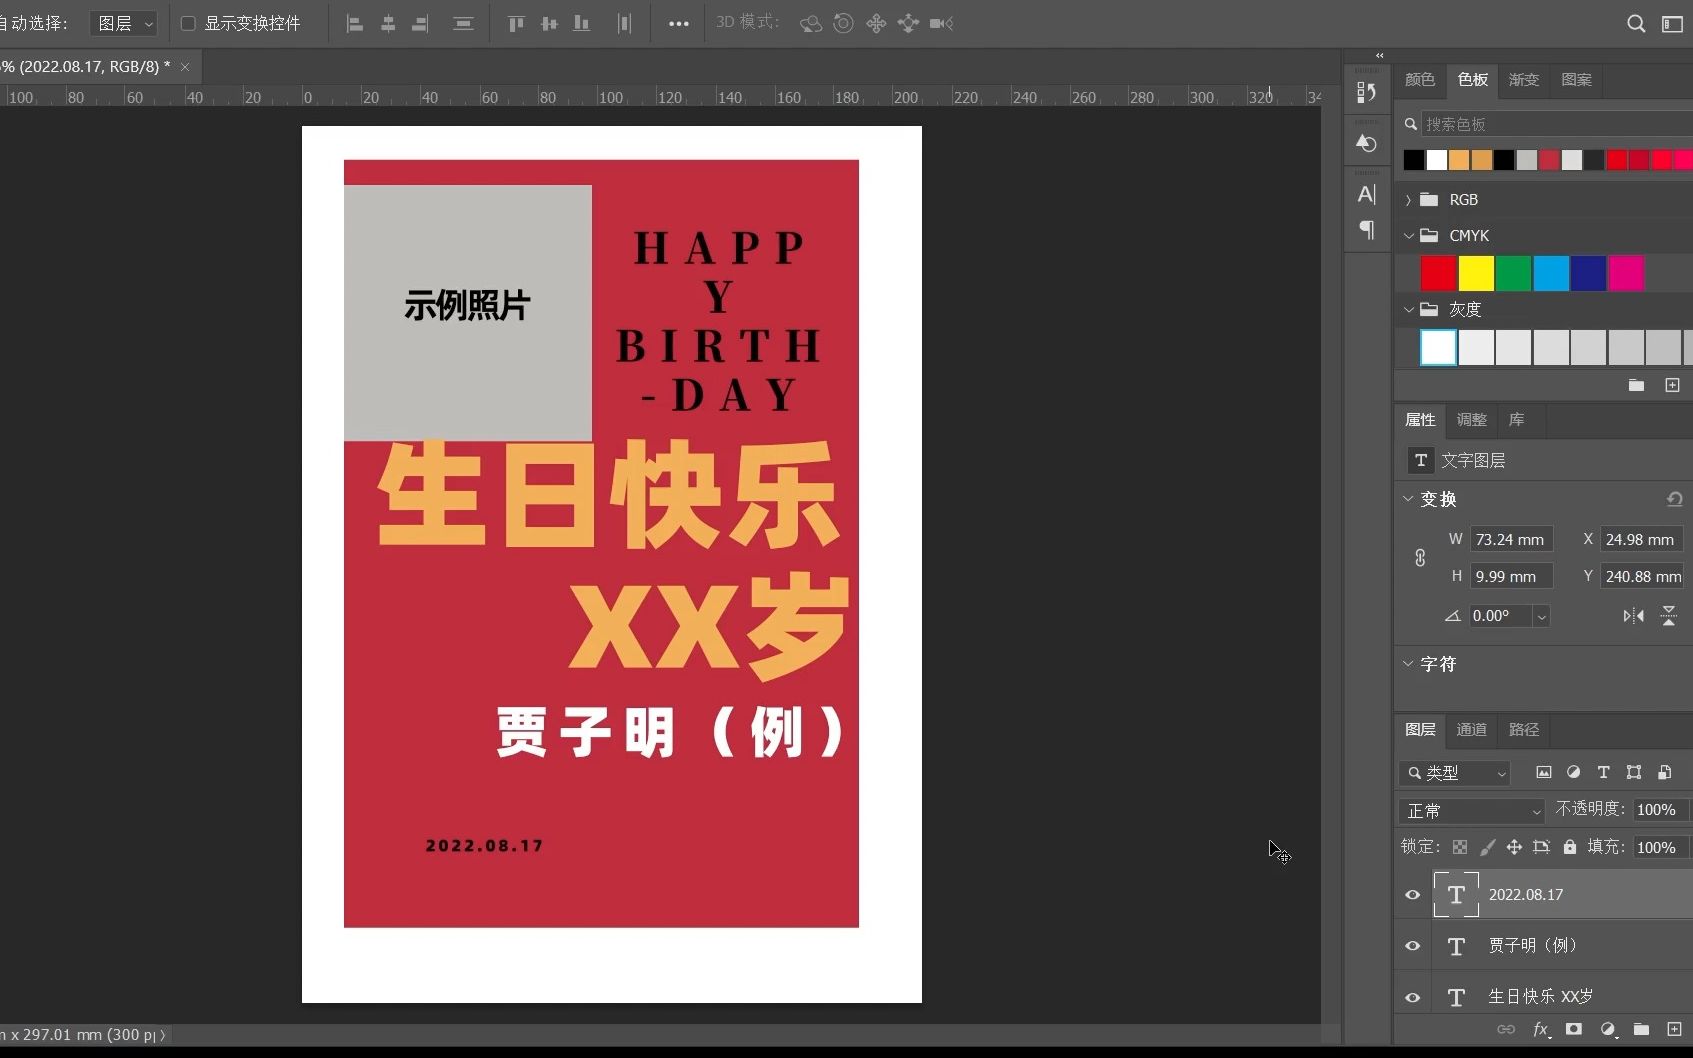Enable the show transform controls checkbox
Viewport: 1693px width, 1058px height.
pos(187,23)
